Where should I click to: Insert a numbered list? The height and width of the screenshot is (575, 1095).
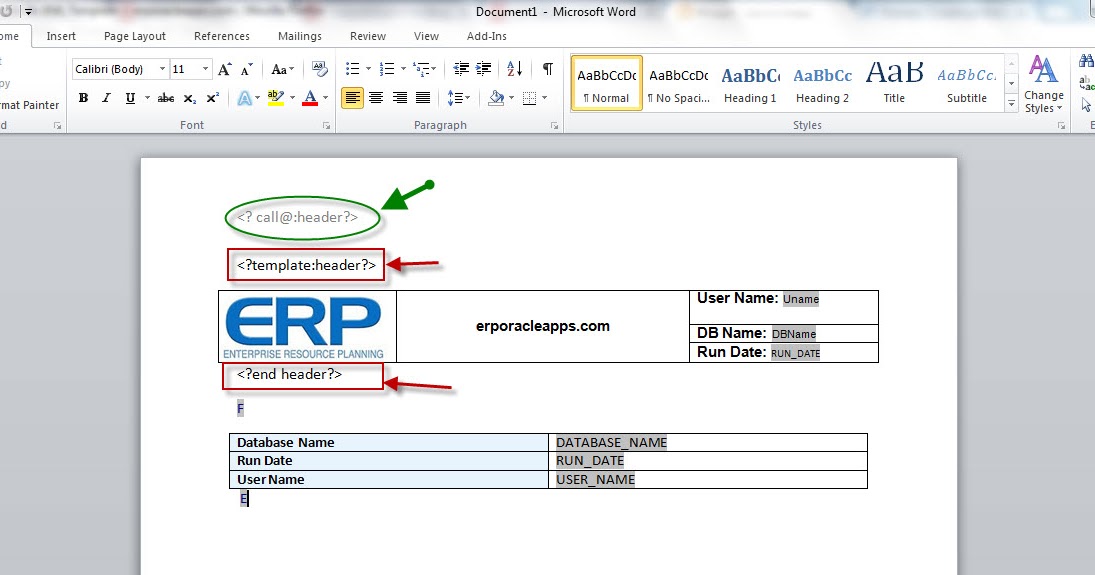(x=387, y=69)
